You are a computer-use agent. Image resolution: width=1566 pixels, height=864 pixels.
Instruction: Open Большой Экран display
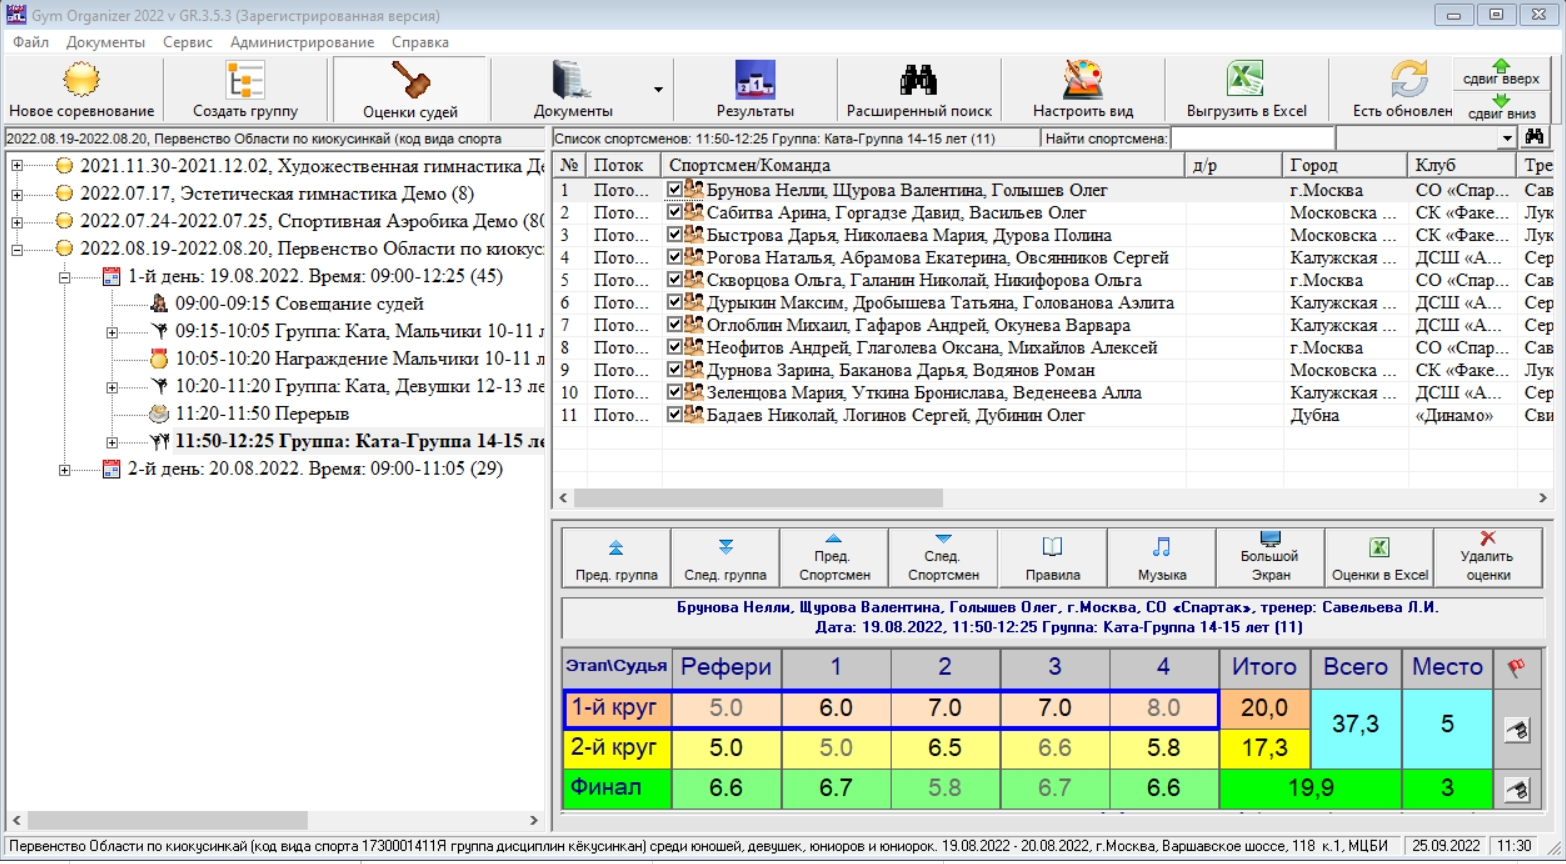[x=1269, y=558]
